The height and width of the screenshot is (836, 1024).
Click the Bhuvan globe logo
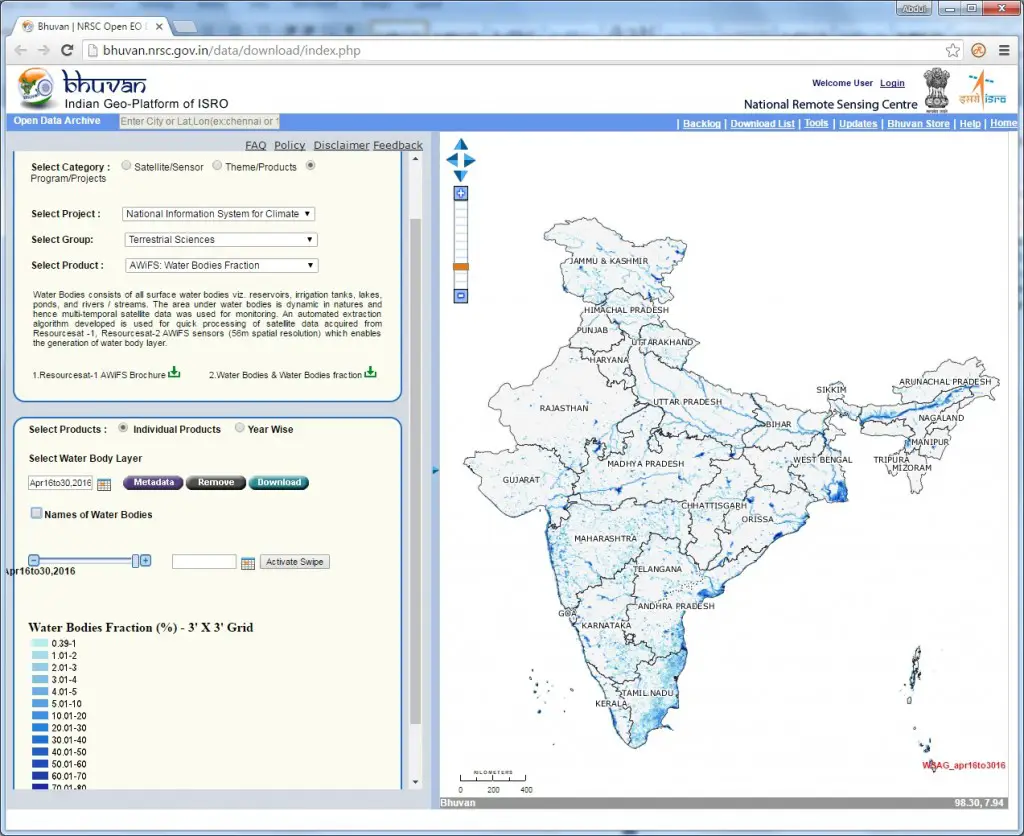[36, 88]
